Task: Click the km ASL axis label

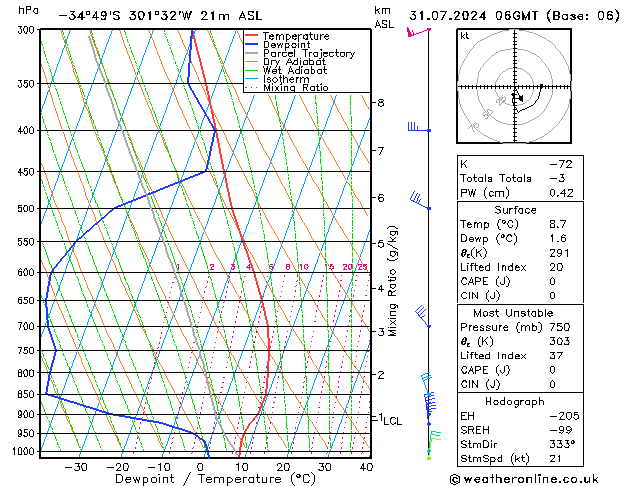Action: [384, 17]
